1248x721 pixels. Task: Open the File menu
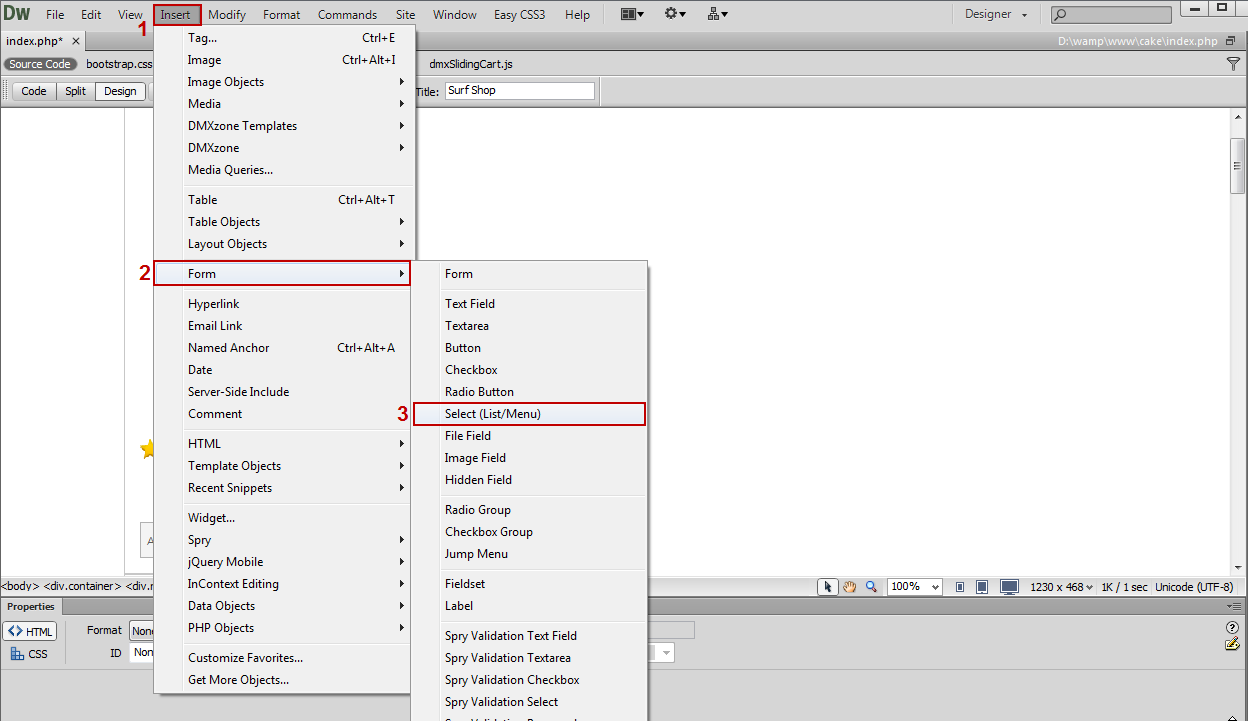click(55, 15)
